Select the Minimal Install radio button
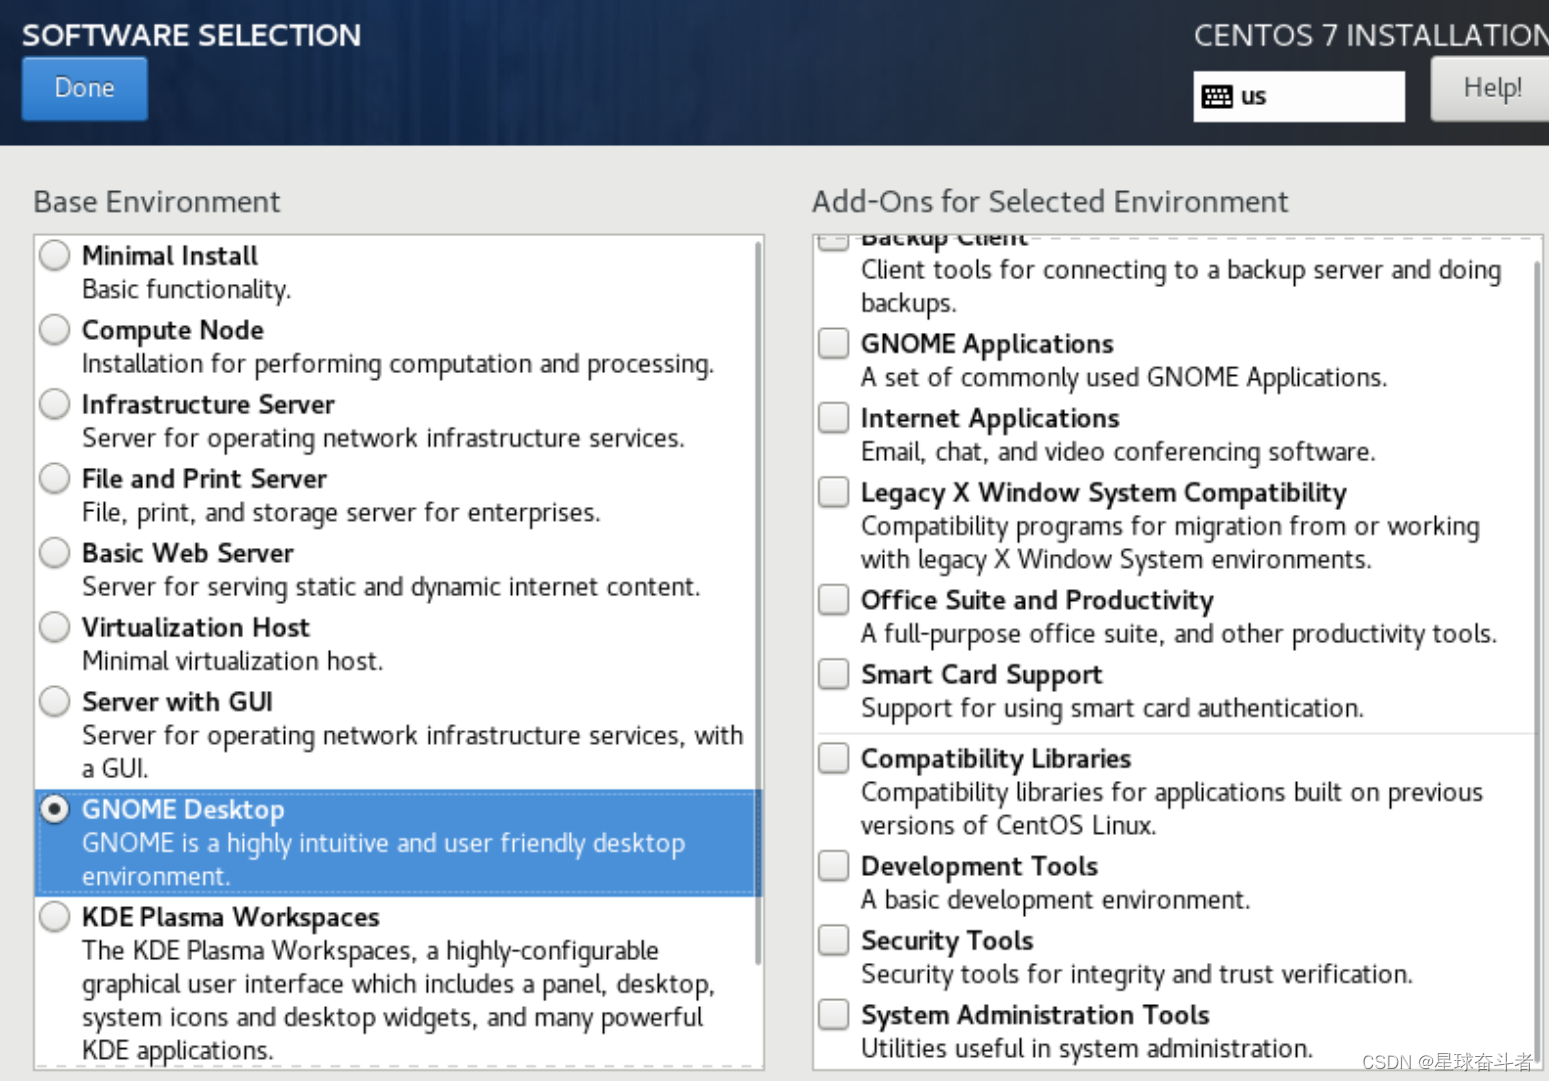This screenshot has width=1549, height=1081. click(55, 256)
